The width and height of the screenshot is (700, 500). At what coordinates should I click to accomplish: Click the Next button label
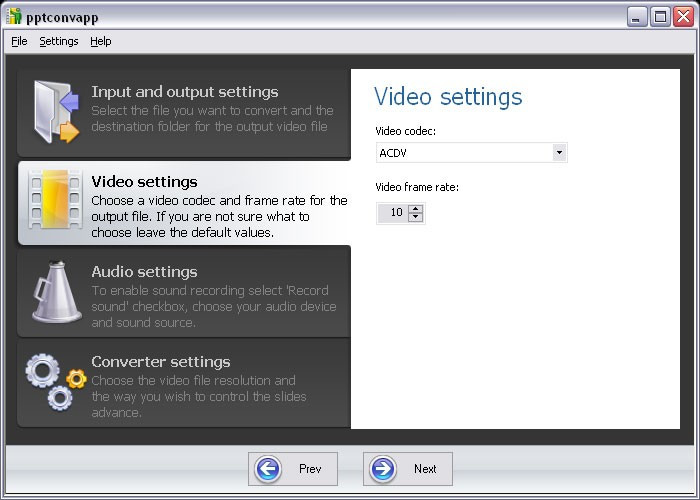coord(425,469)
